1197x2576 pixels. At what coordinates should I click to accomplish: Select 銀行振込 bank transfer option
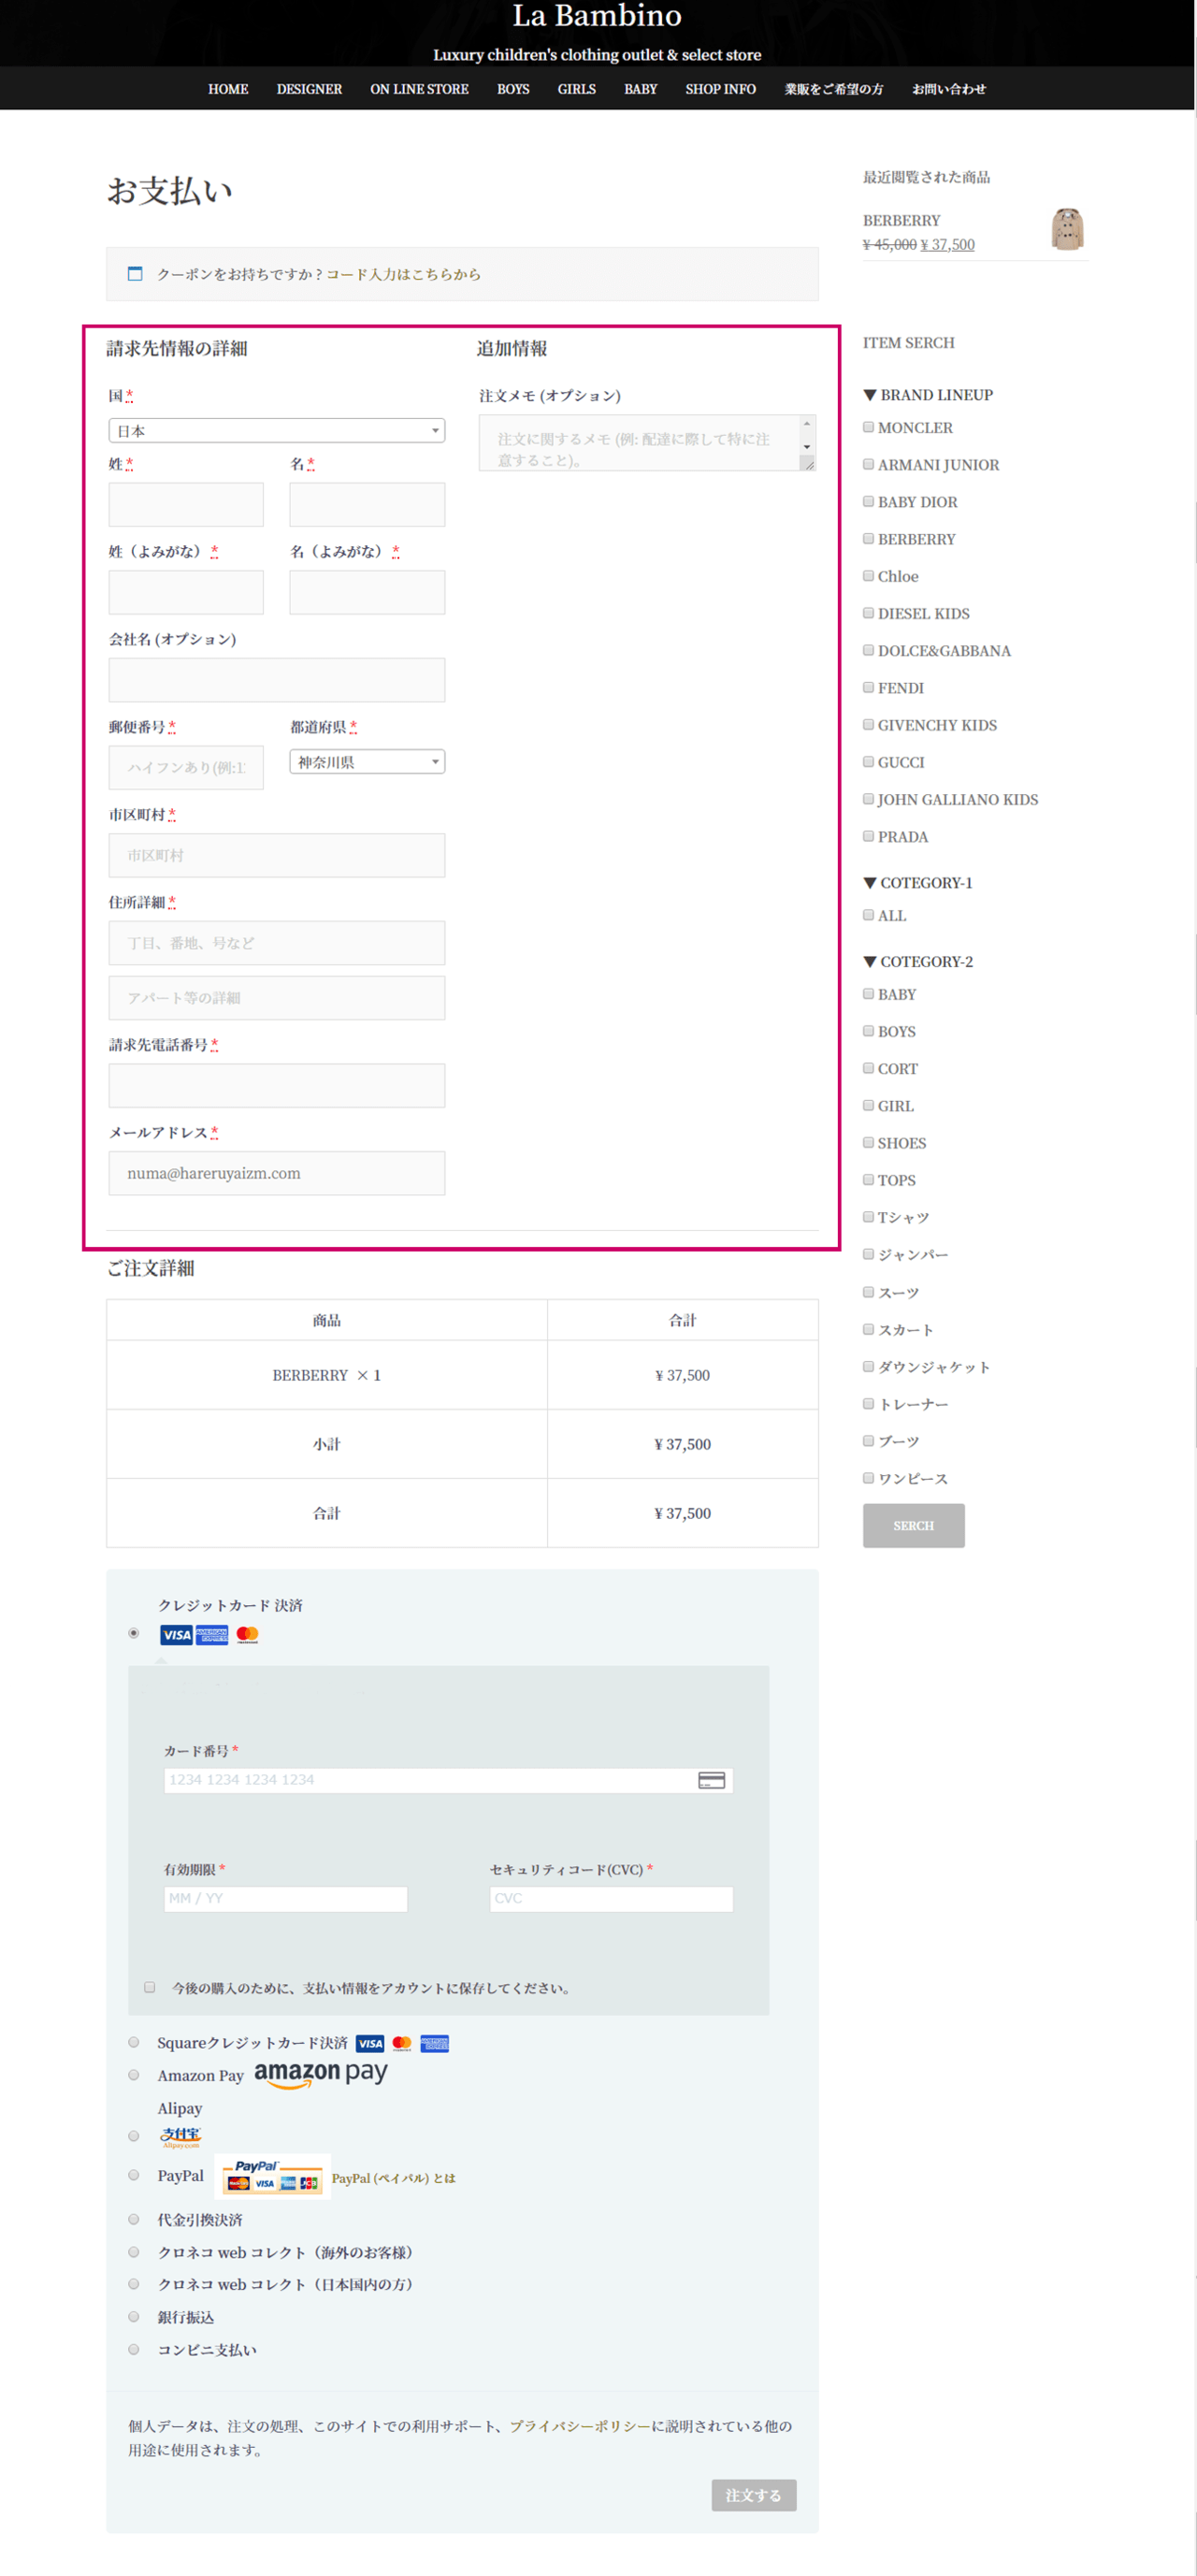(x=134, y=2316)
